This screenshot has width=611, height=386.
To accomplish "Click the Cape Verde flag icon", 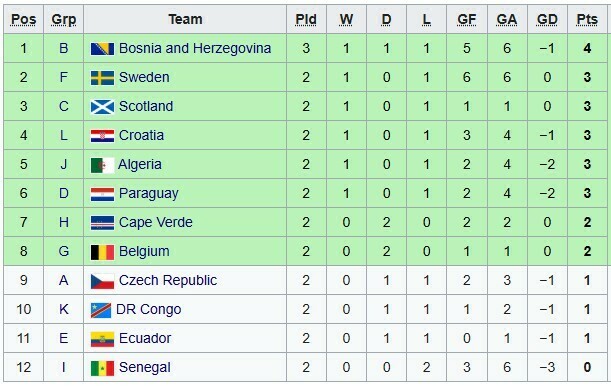I will point(102,223).
